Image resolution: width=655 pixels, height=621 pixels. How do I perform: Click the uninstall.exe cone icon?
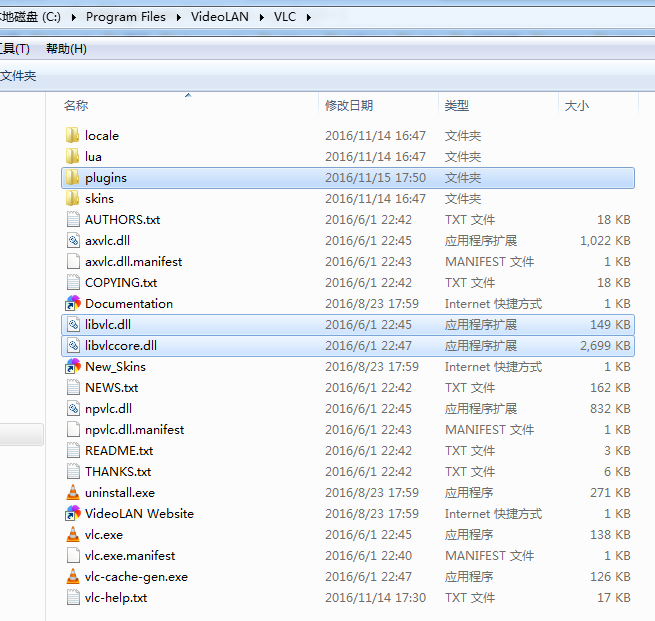pyautogui.click(x=73, y=492)
